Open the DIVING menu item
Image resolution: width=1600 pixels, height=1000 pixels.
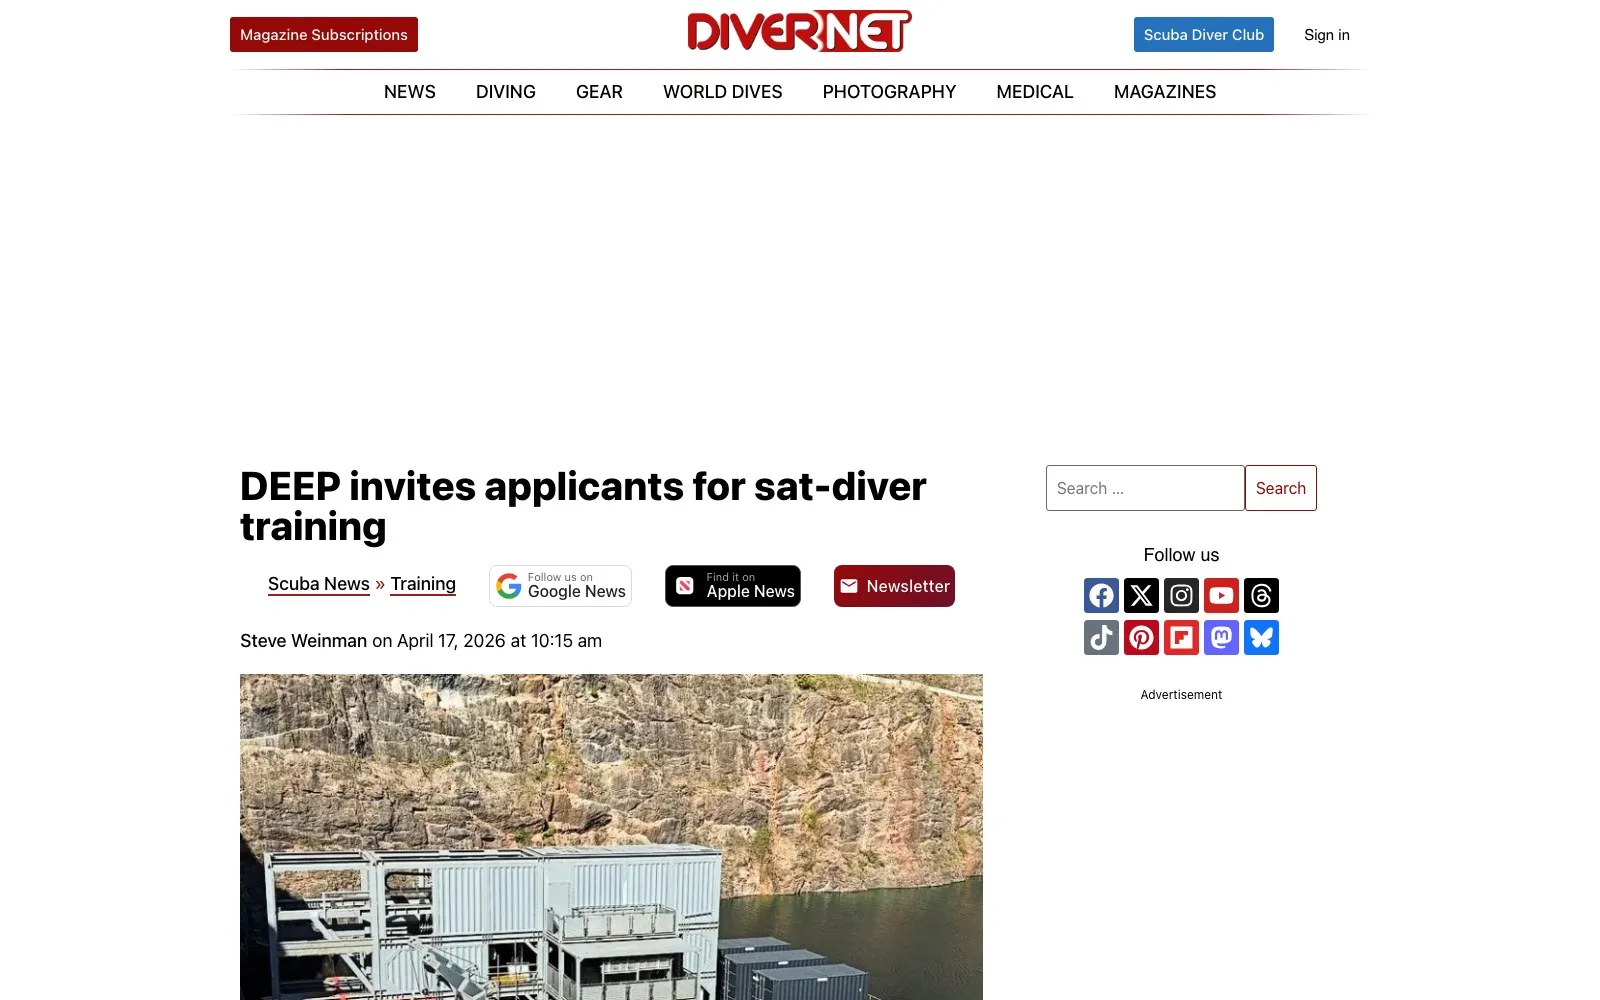[x=506, y=92]
